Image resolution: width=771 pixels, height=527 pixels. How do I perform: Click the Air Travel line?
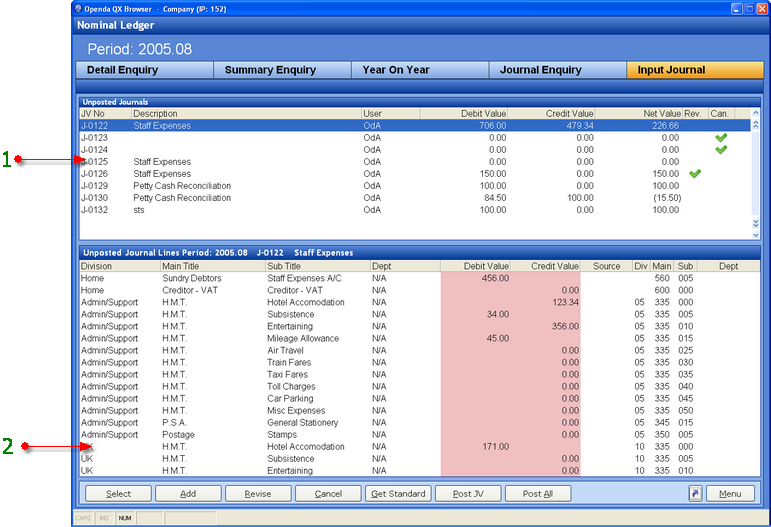[x=419, y=351]
